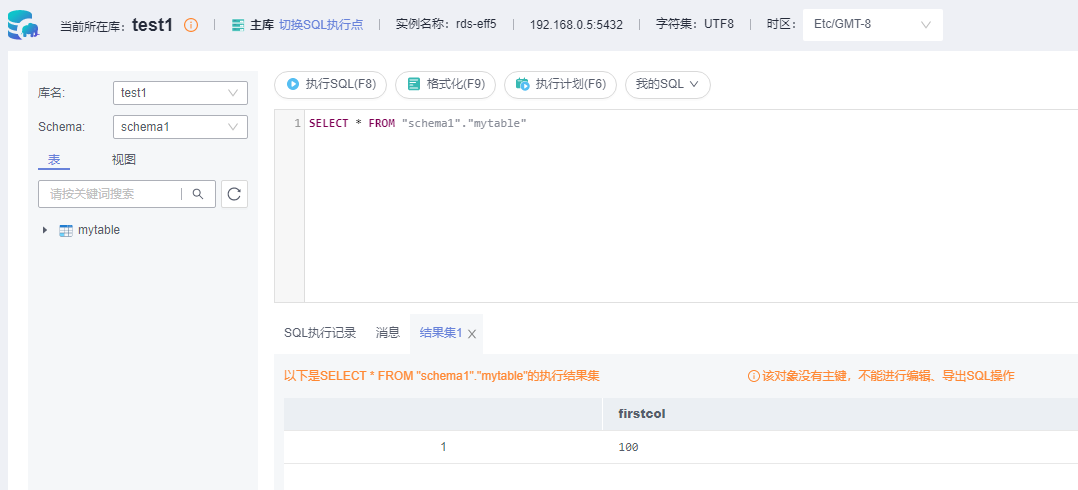Click the database elephant logo icon
The image size is (1078, 490).
tap(24, 24)
